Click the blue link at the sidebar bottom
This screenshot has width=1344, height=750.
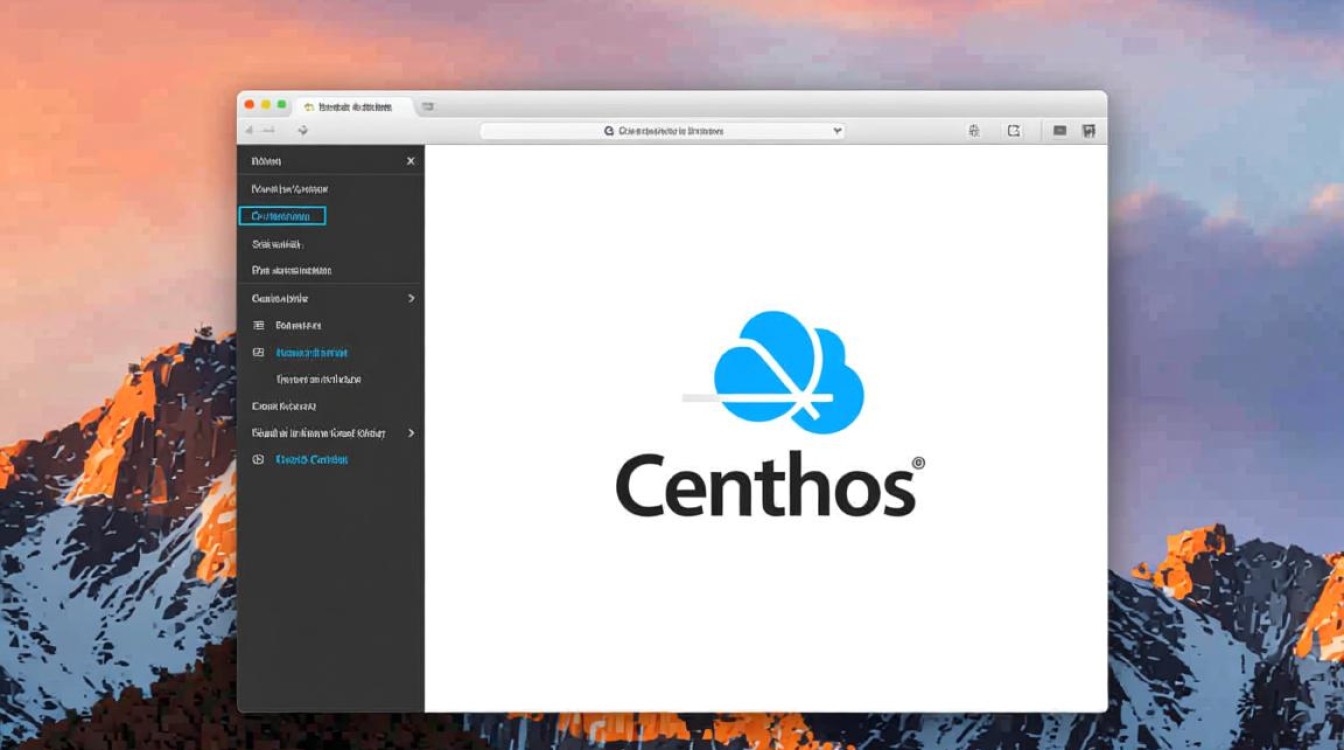311,459
